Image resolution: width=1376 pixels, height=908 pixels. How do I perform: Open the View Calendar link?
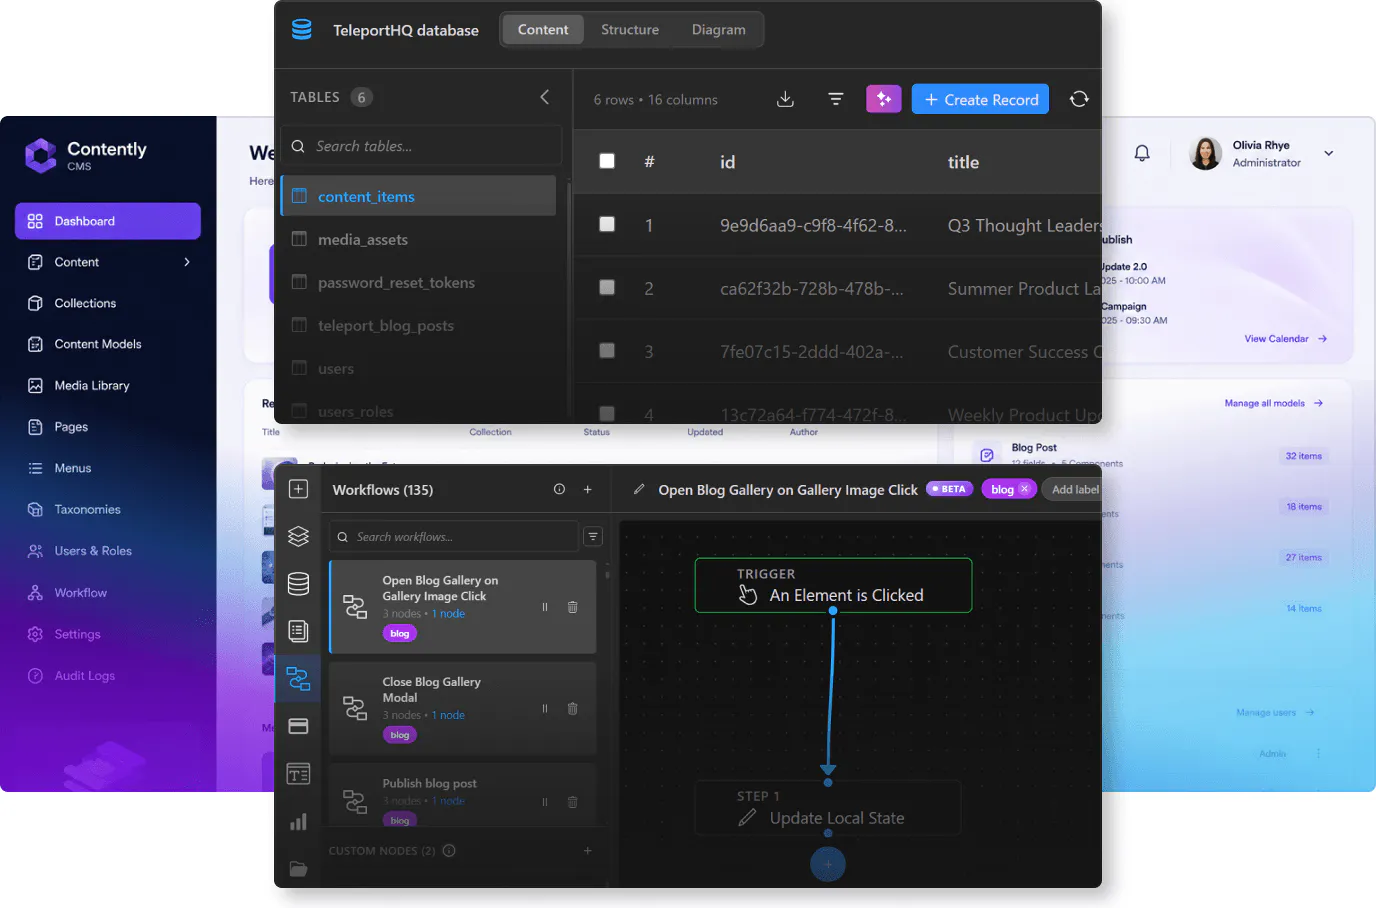(x=1286, y=339)
